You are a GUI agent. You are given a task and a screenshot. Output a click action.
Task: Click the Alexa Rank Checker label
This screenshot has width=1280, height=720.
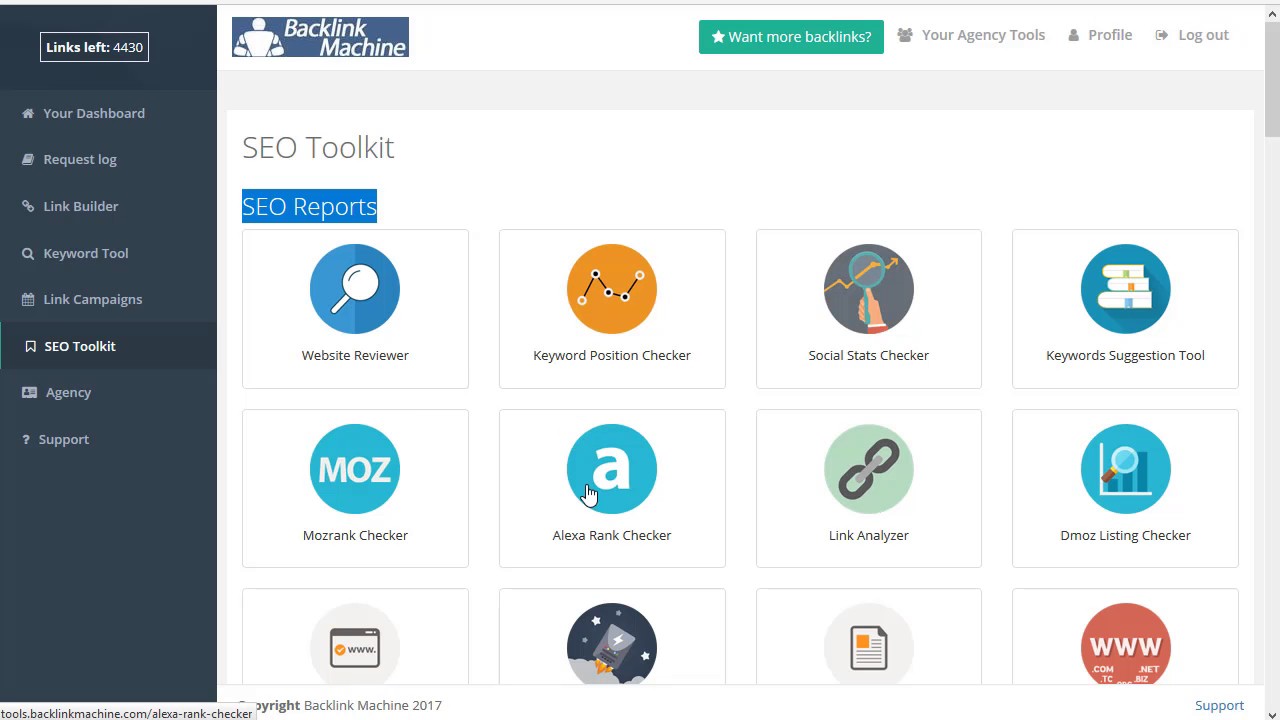[612, 535]
